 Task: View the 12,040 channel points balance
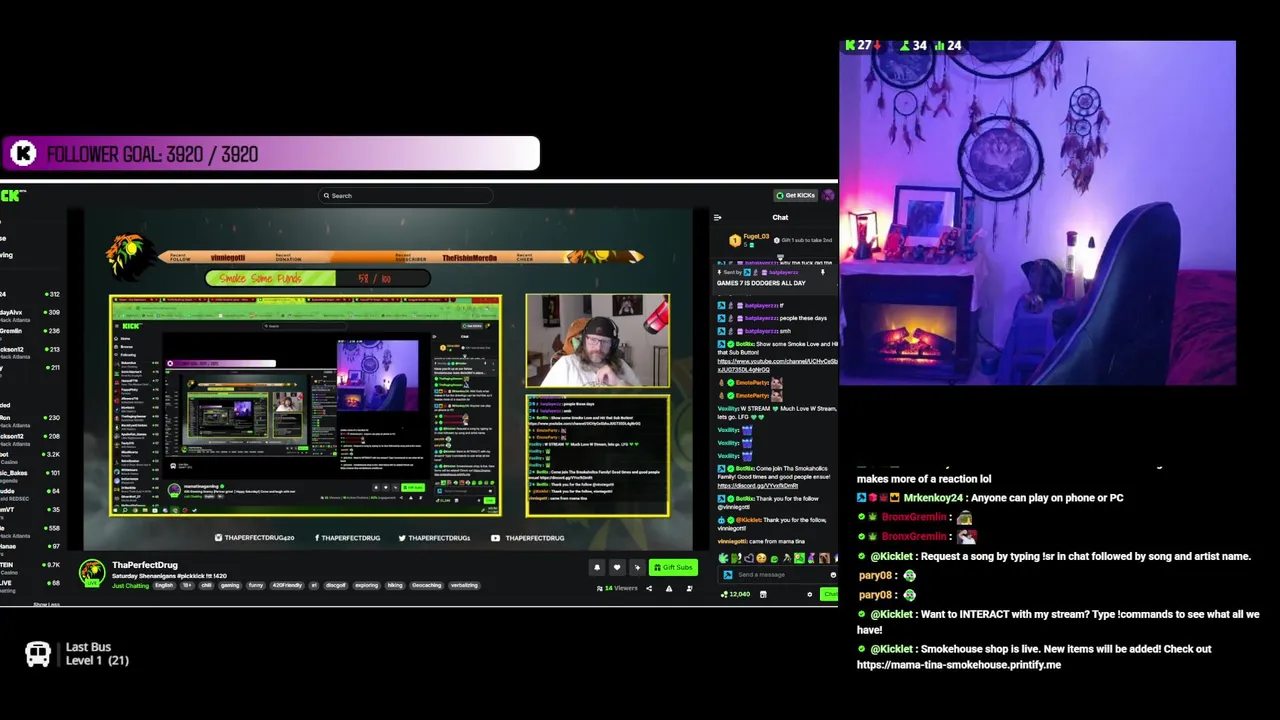point(736,594)
